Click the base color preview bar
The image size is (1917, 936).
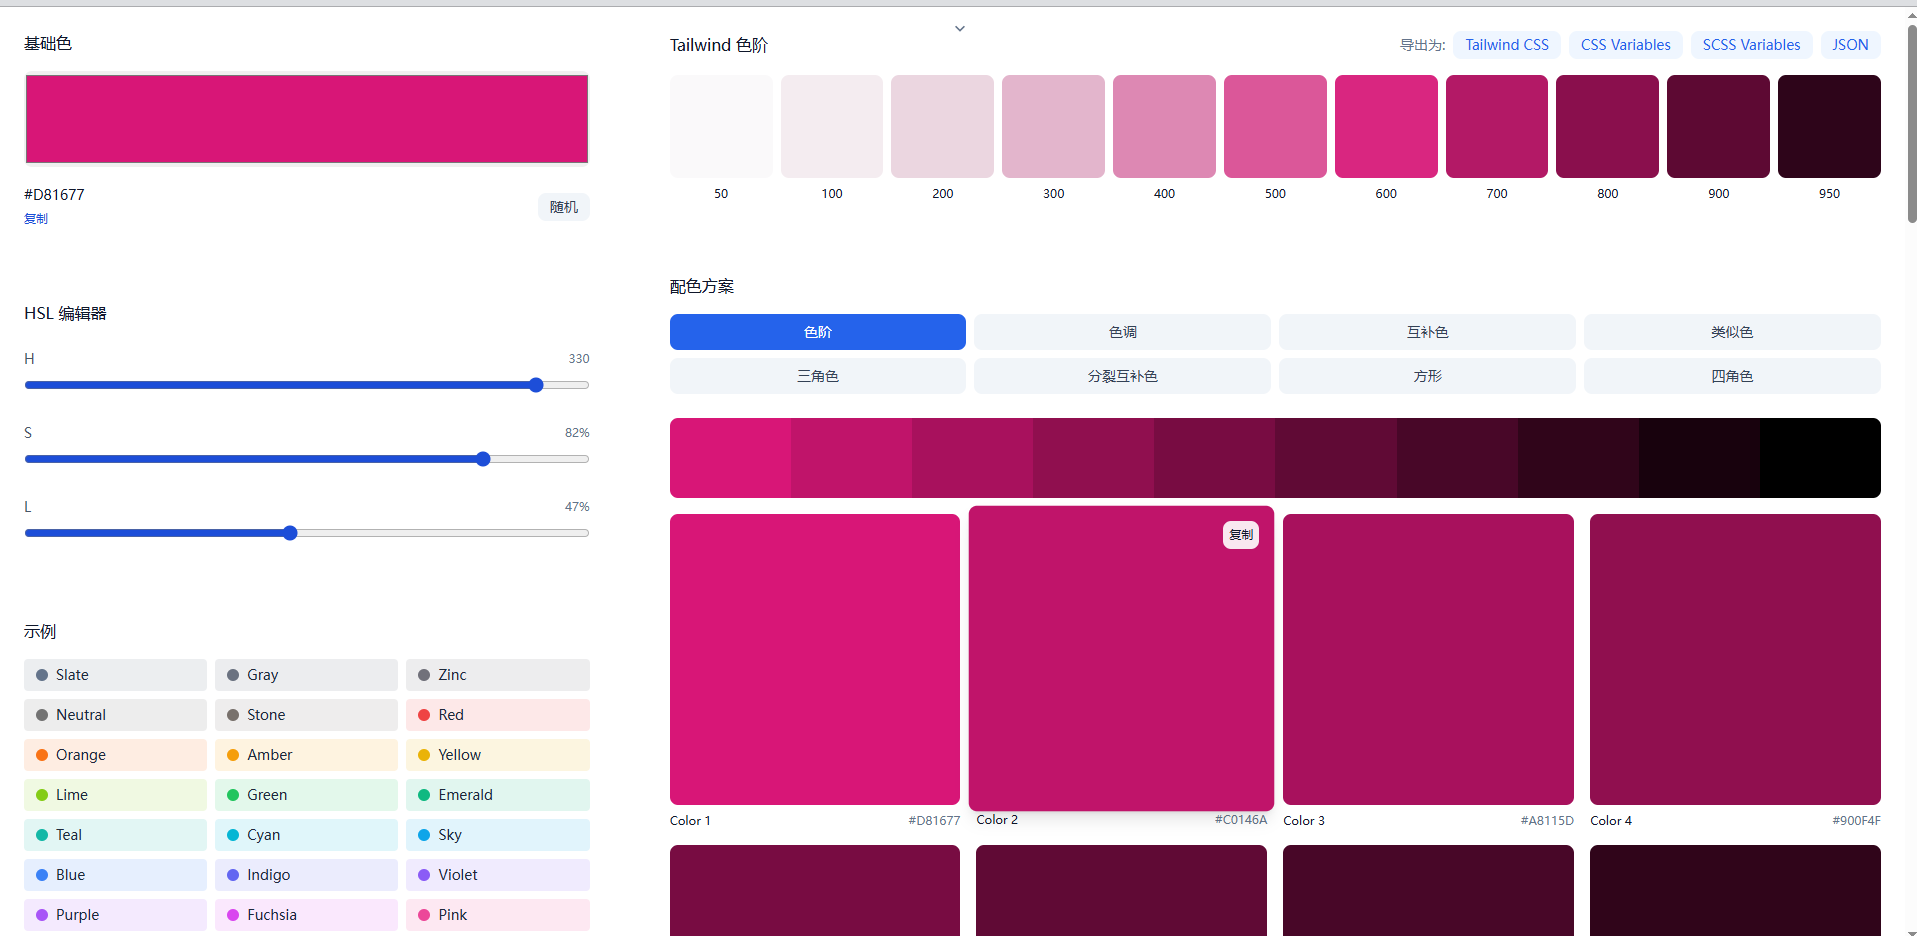tap(307, 119)
